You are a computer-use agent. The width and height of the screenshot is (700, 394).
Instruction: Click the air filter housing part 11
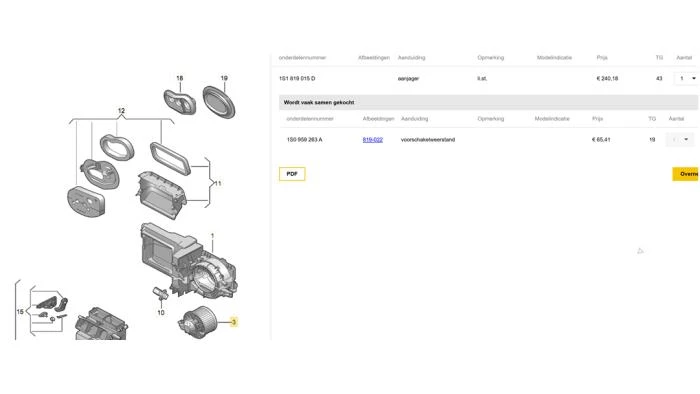click(x=161, y=195)
